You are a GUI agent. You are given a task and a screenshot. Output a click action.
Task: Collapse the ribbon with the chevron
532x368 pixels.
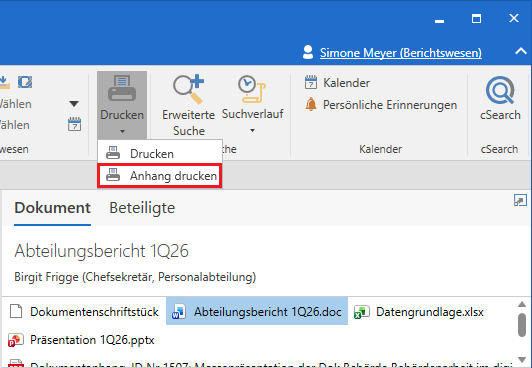(x=521, y=52)
